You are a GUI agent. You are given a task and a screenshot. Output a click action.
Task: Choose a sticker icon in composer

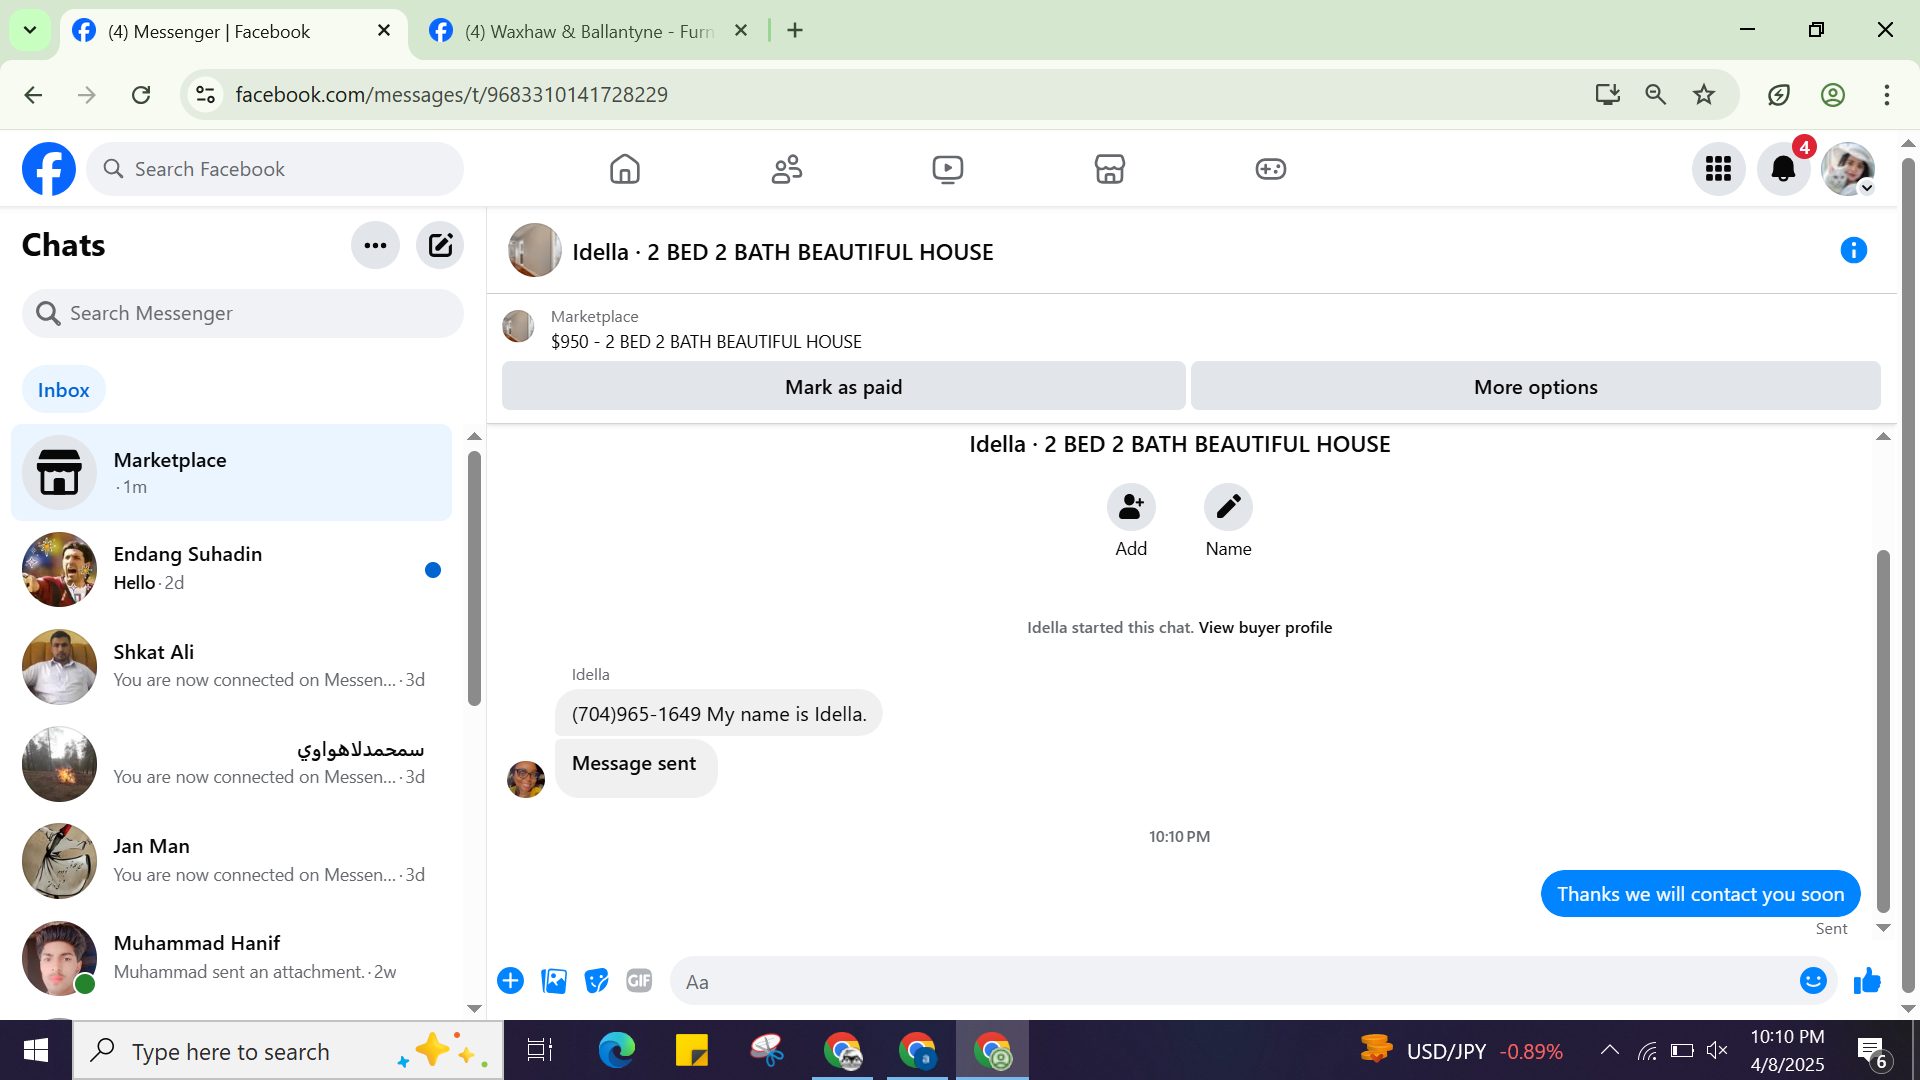(x=596, y=981)
